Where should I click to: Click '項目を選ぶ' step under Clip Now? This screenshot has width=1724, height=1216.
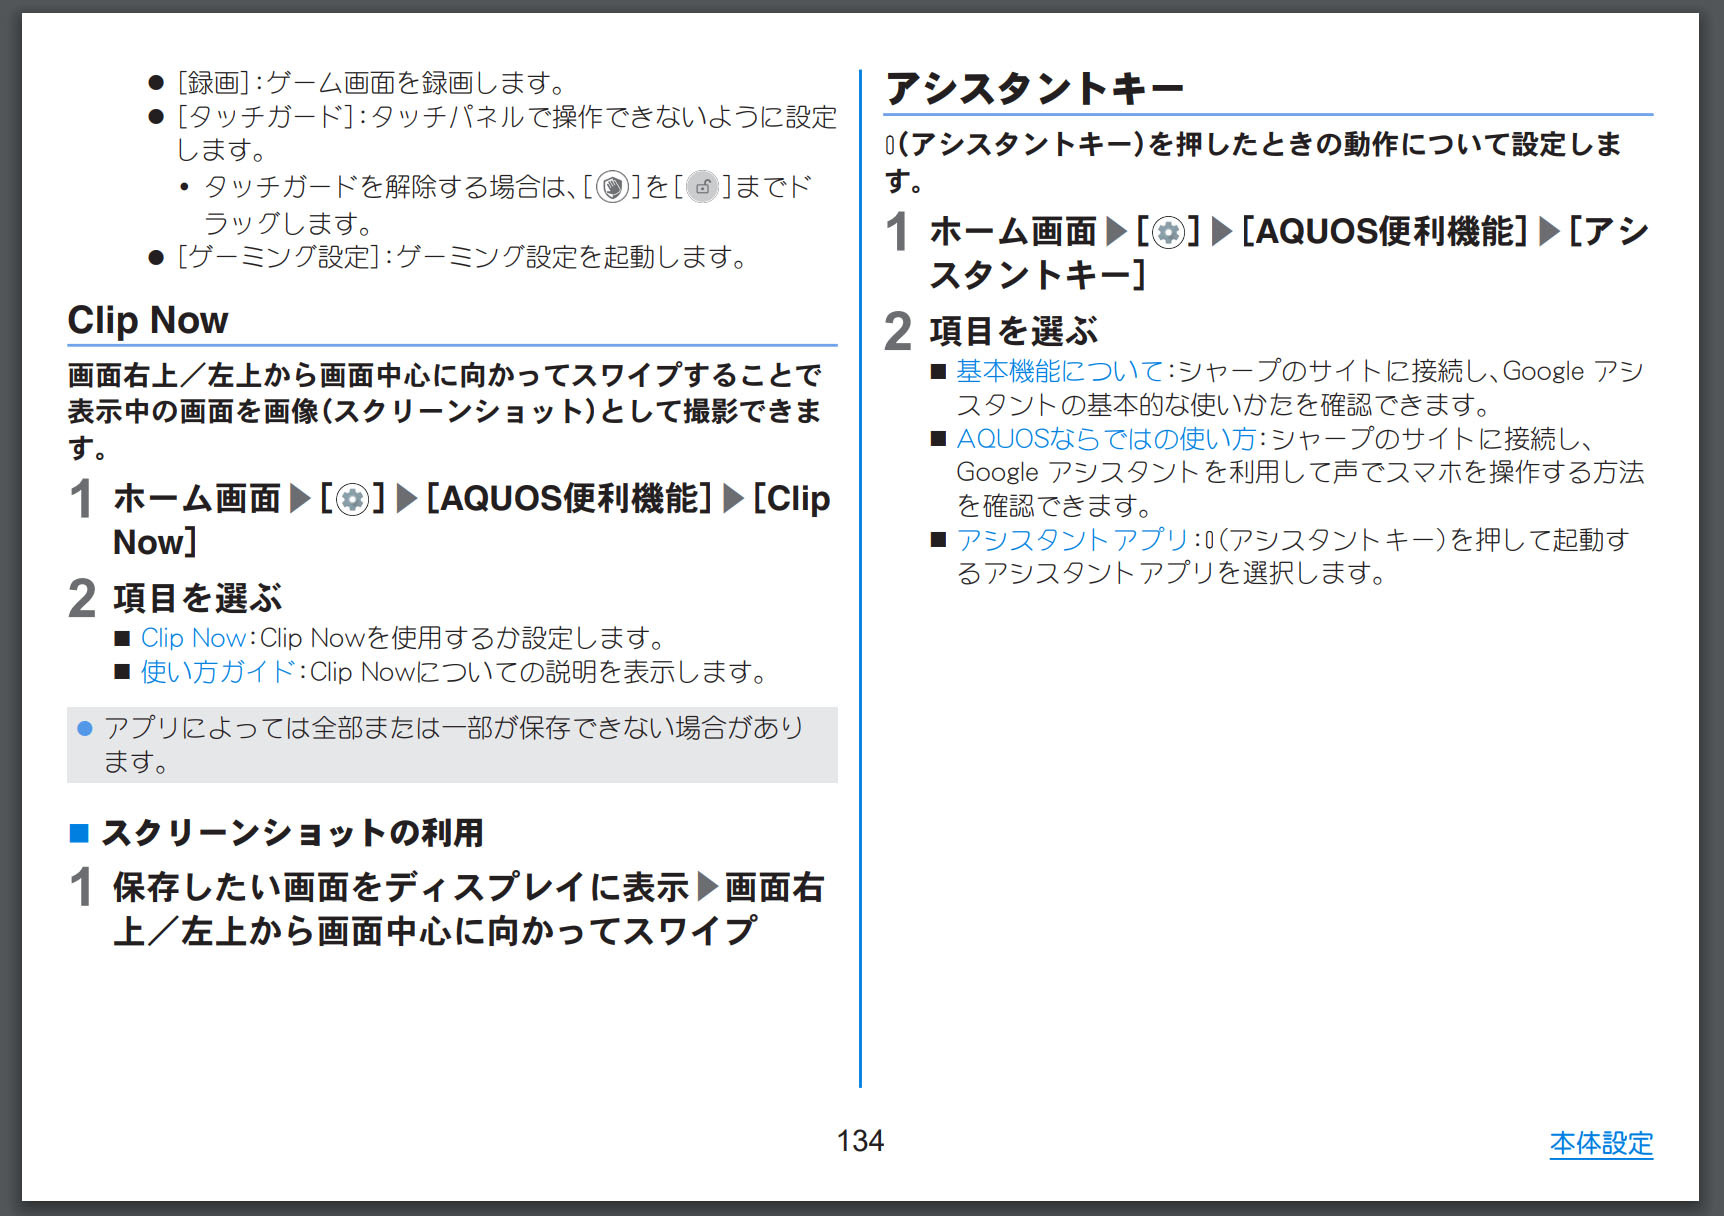[x=198, y=598]
